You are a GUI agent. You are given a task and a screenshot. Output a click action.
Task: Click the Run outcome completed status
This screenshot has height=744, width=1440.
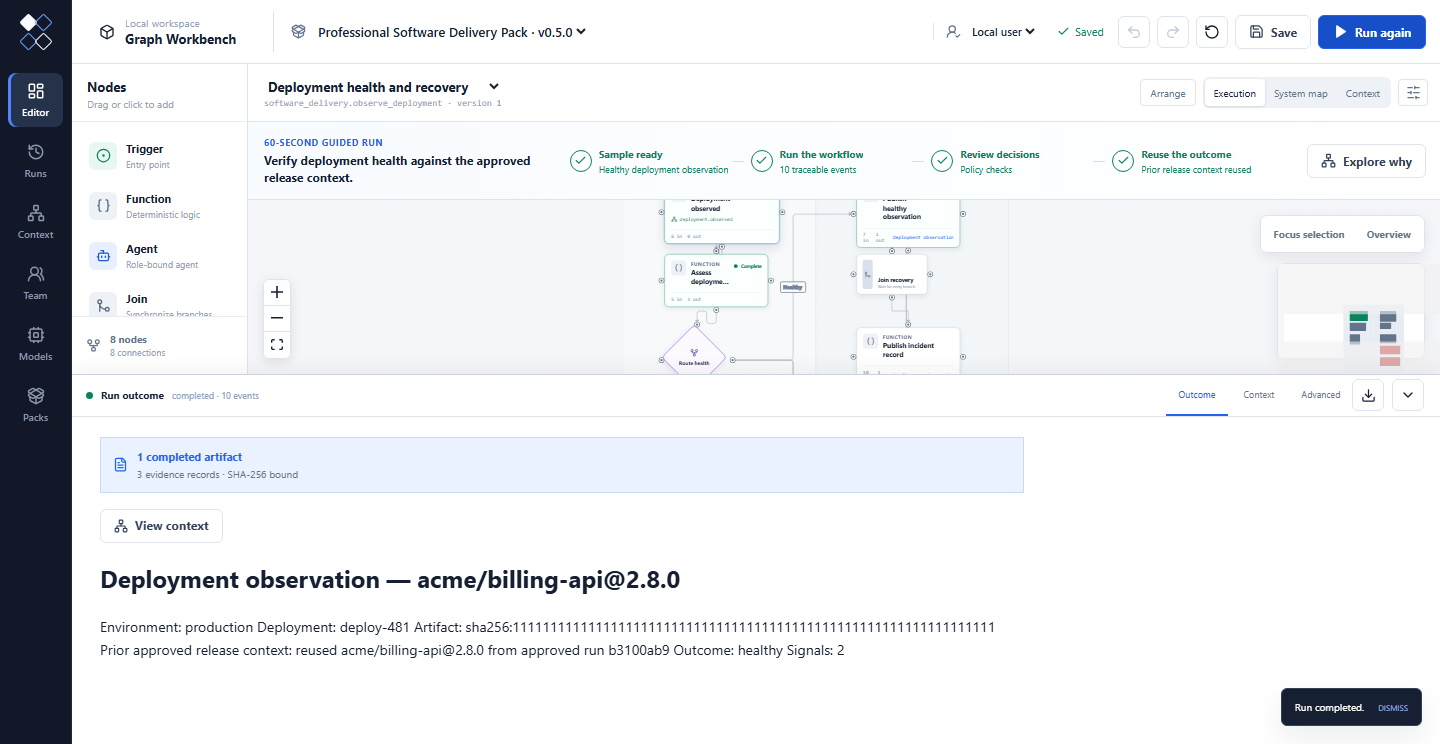172,396
